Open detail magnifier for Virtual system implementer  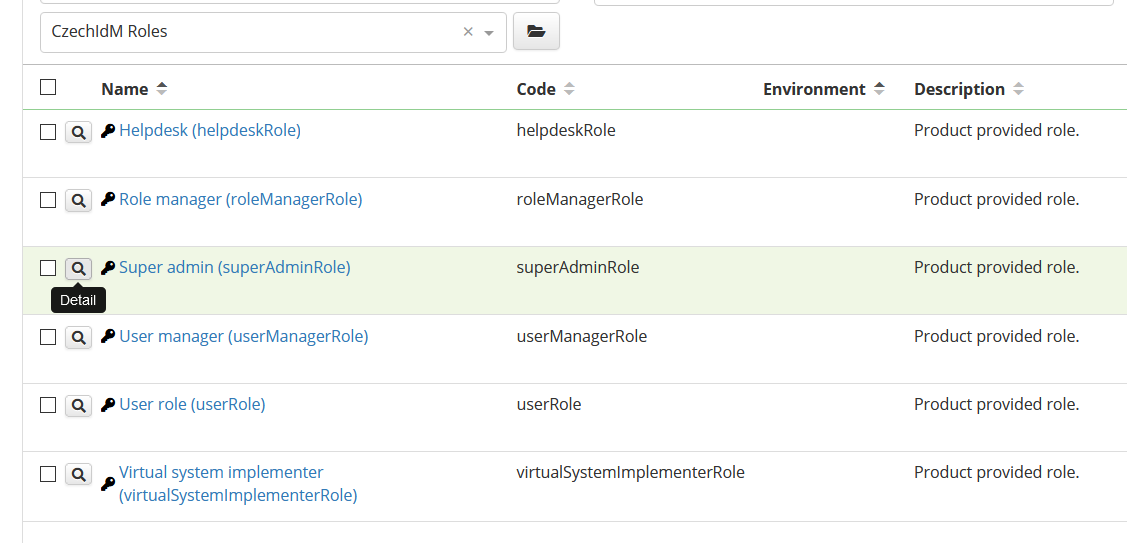(x=78, y=474)
